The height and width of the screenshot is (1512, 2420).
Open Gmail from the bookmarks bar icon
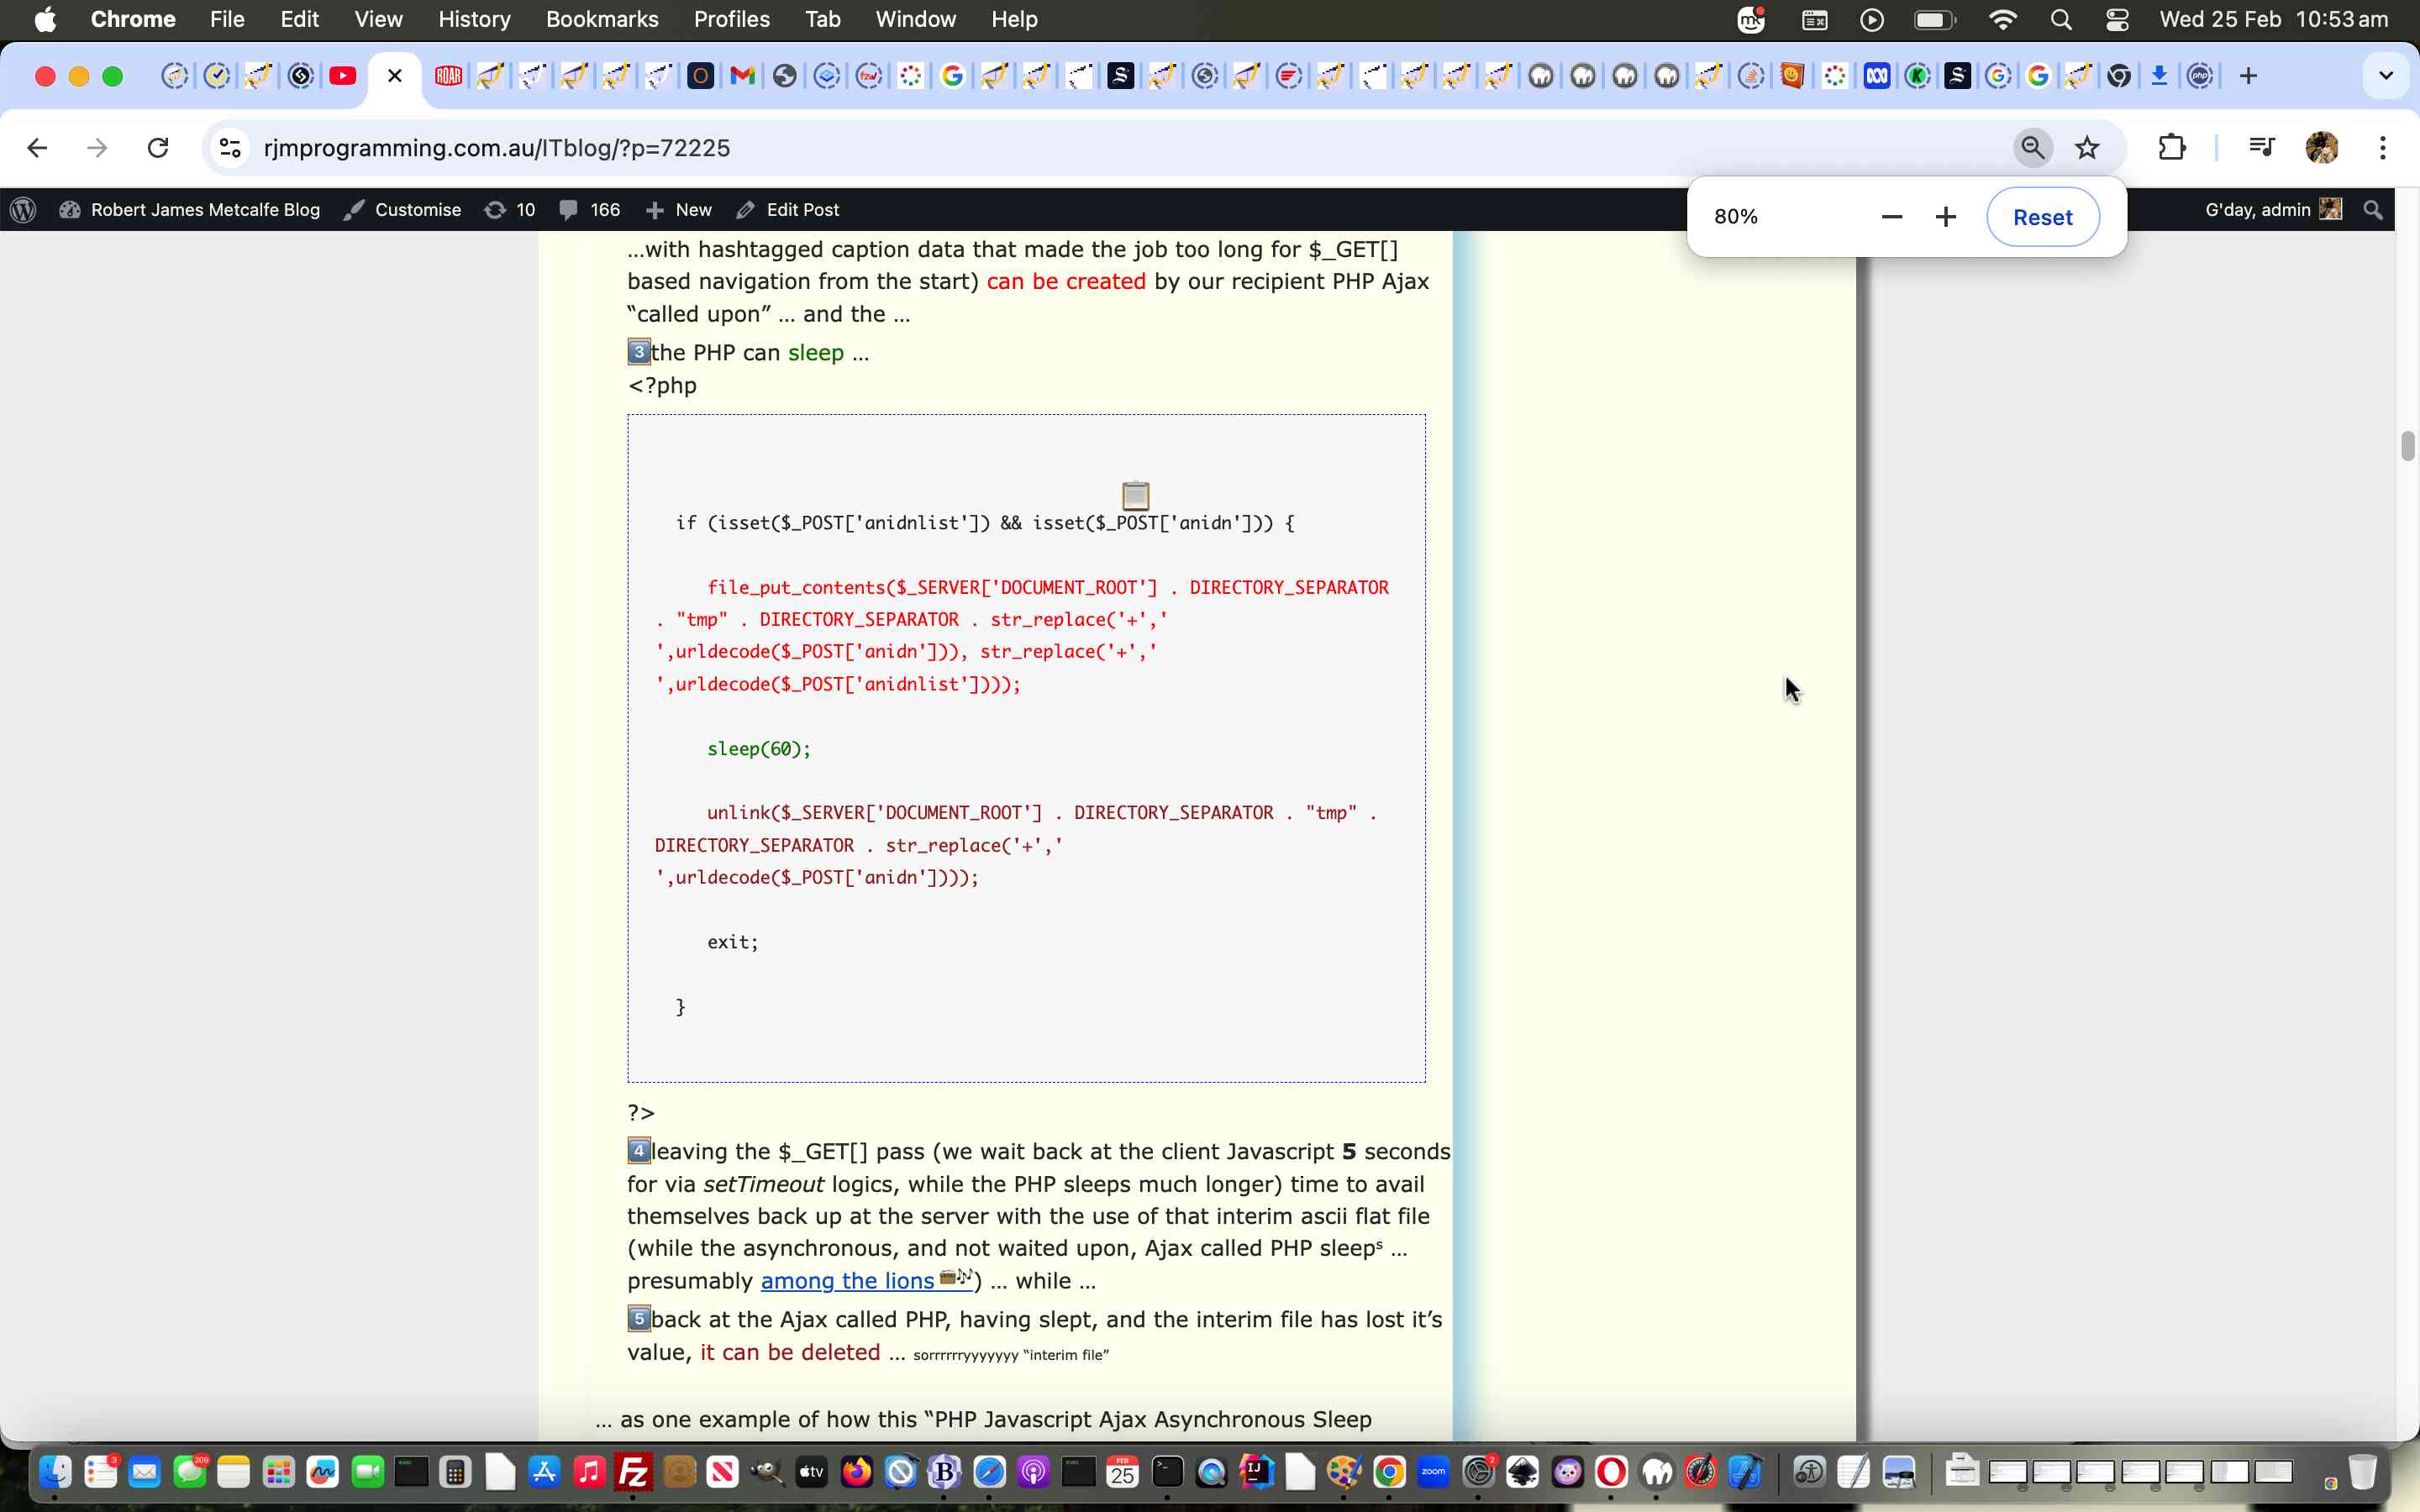tap(742, 75)
